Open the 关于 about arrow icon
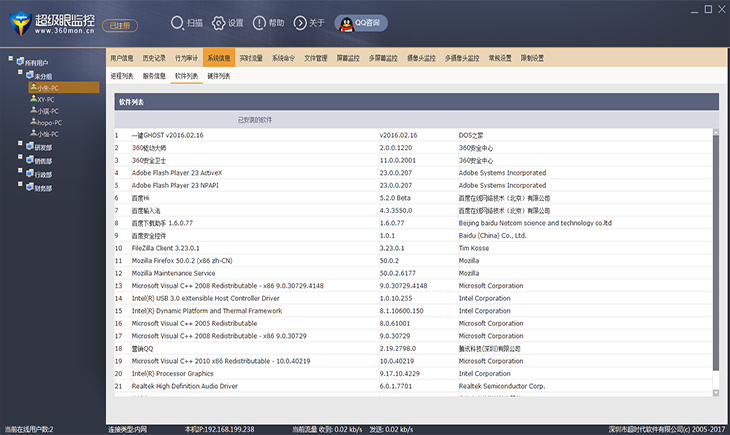 (300, 22)
